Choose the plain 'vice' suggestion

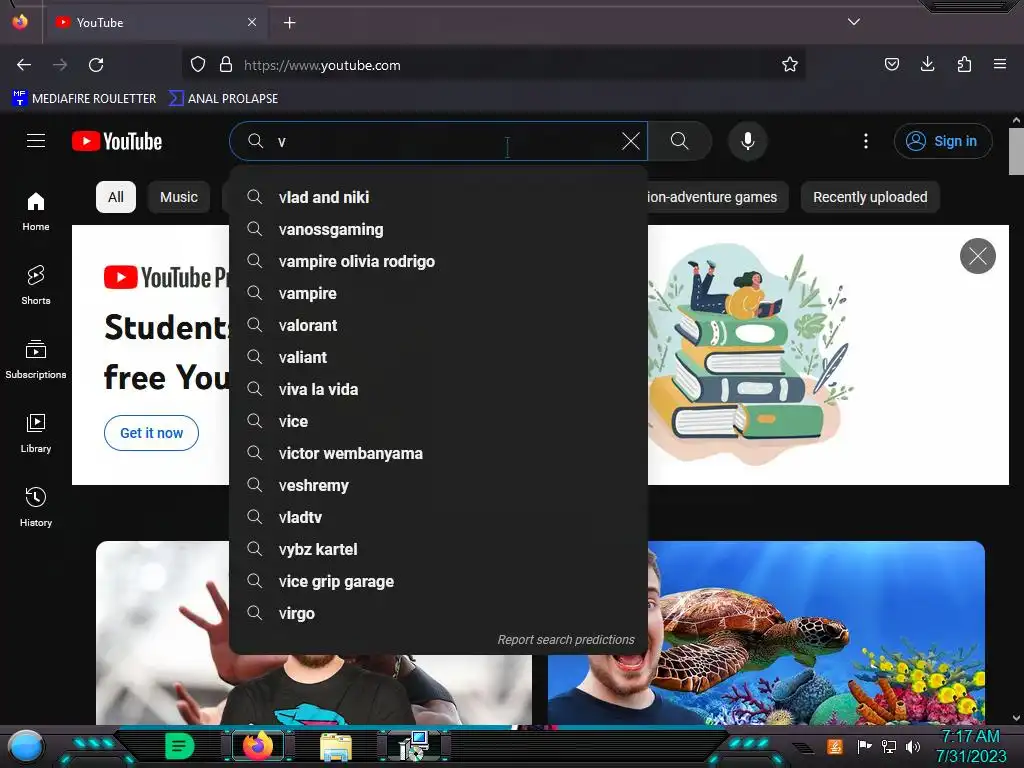(438, 421)
